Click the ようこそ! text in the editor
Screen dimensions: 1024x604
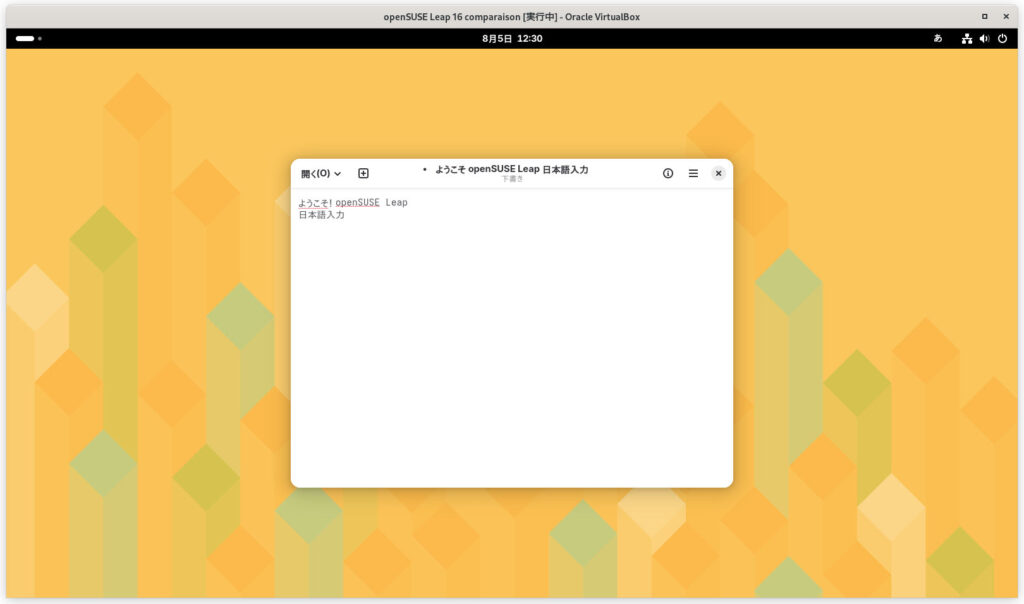click(x=315, y=202)
